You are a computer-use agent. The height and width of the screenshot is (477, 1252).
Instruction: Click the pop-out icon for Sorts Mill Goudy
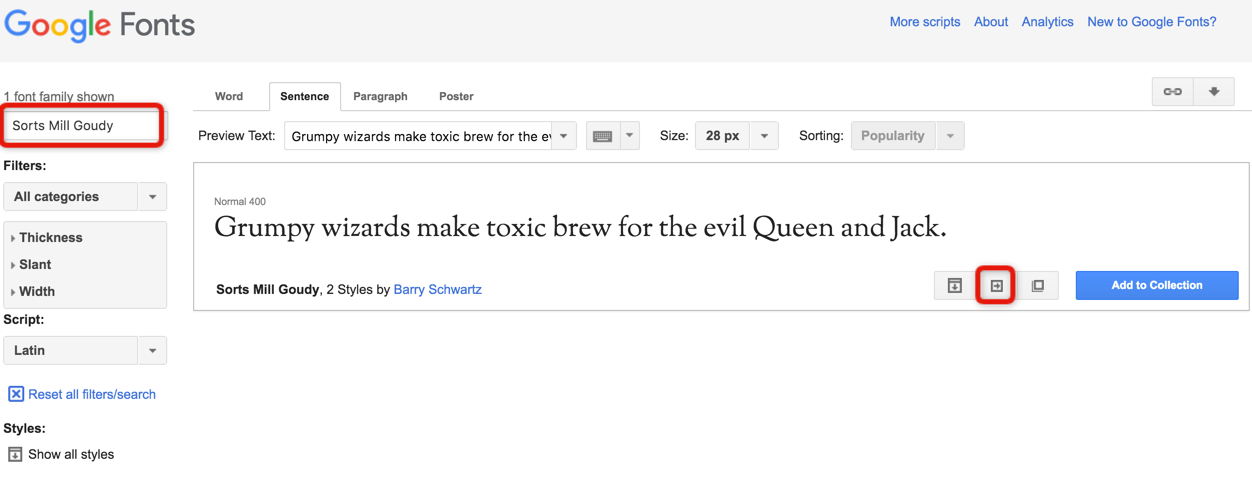click(1038, 286)
